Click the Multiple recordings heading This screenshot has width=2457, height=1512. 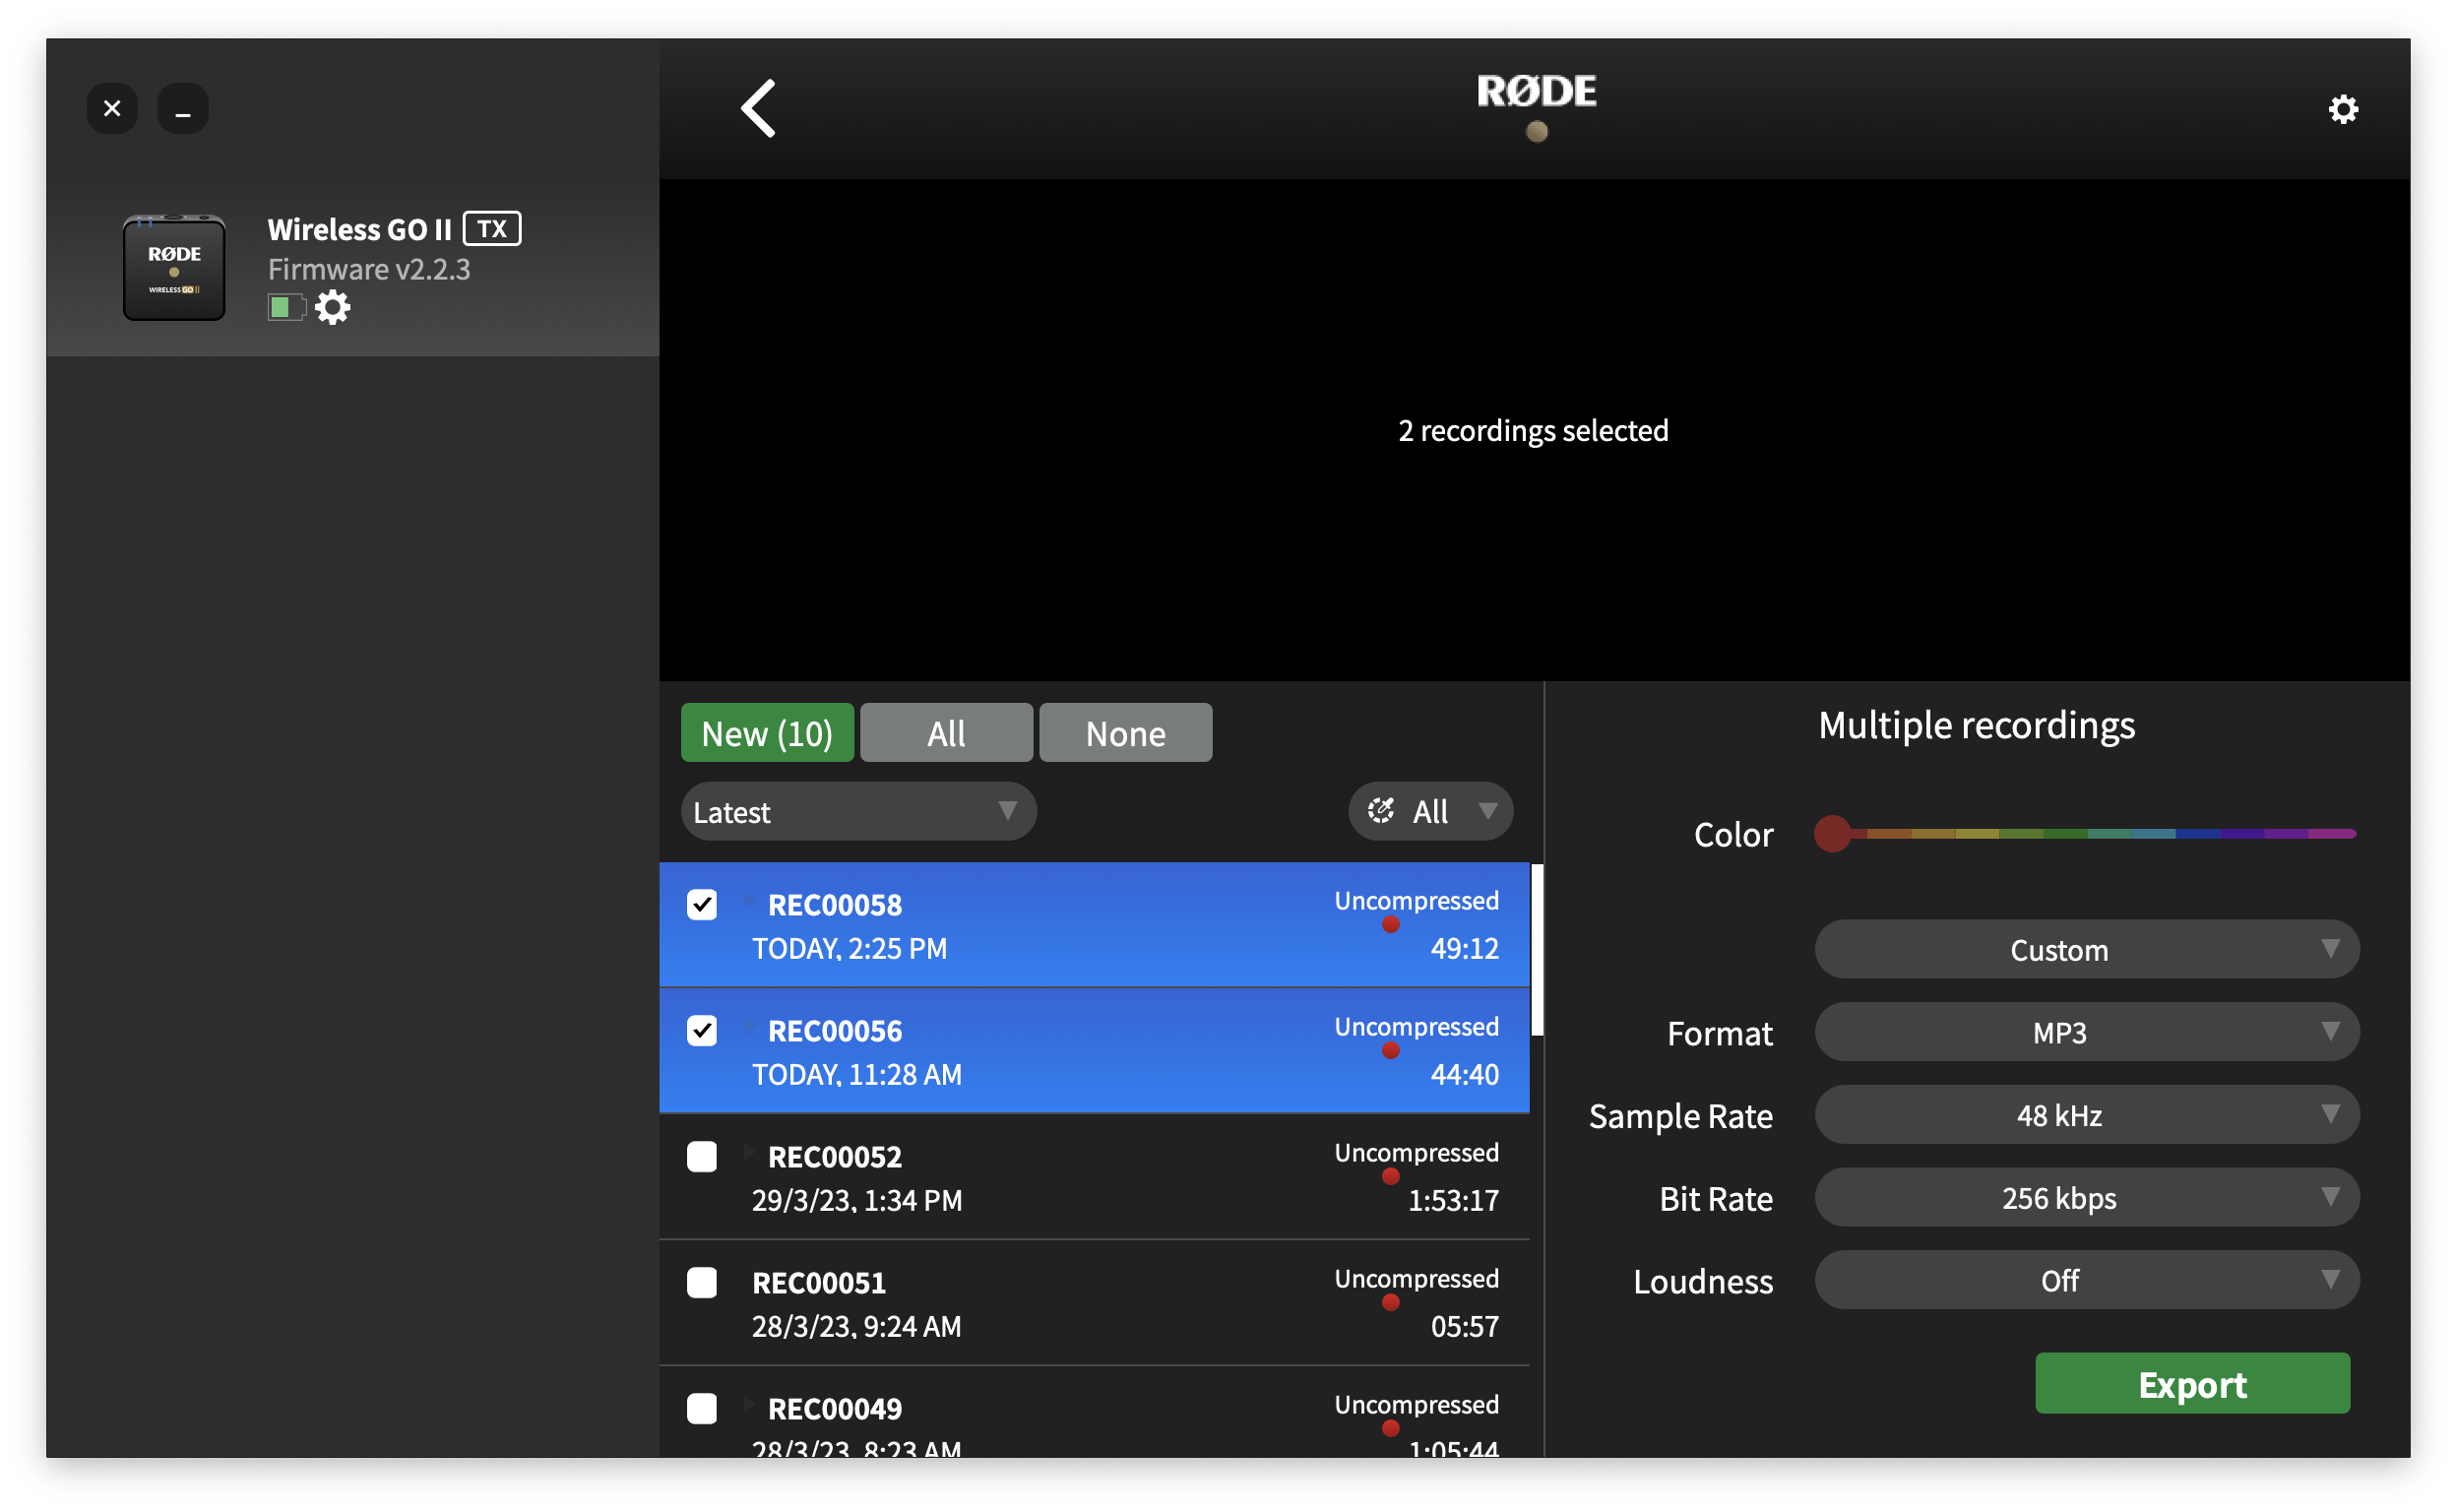tap(1976, 725)
